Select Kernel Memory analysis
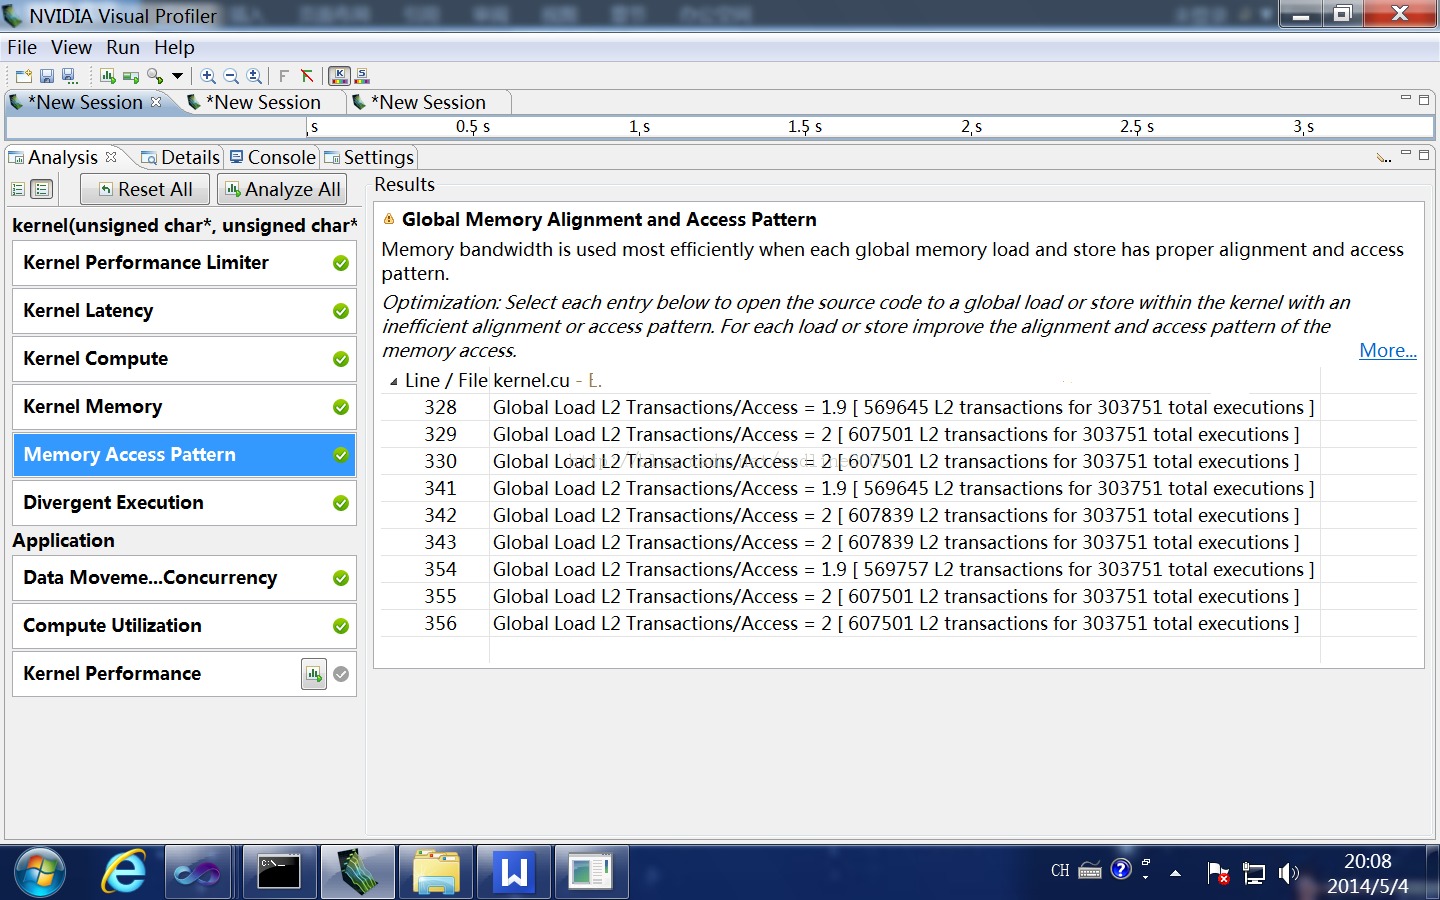1440x900 pixels. 184,407
